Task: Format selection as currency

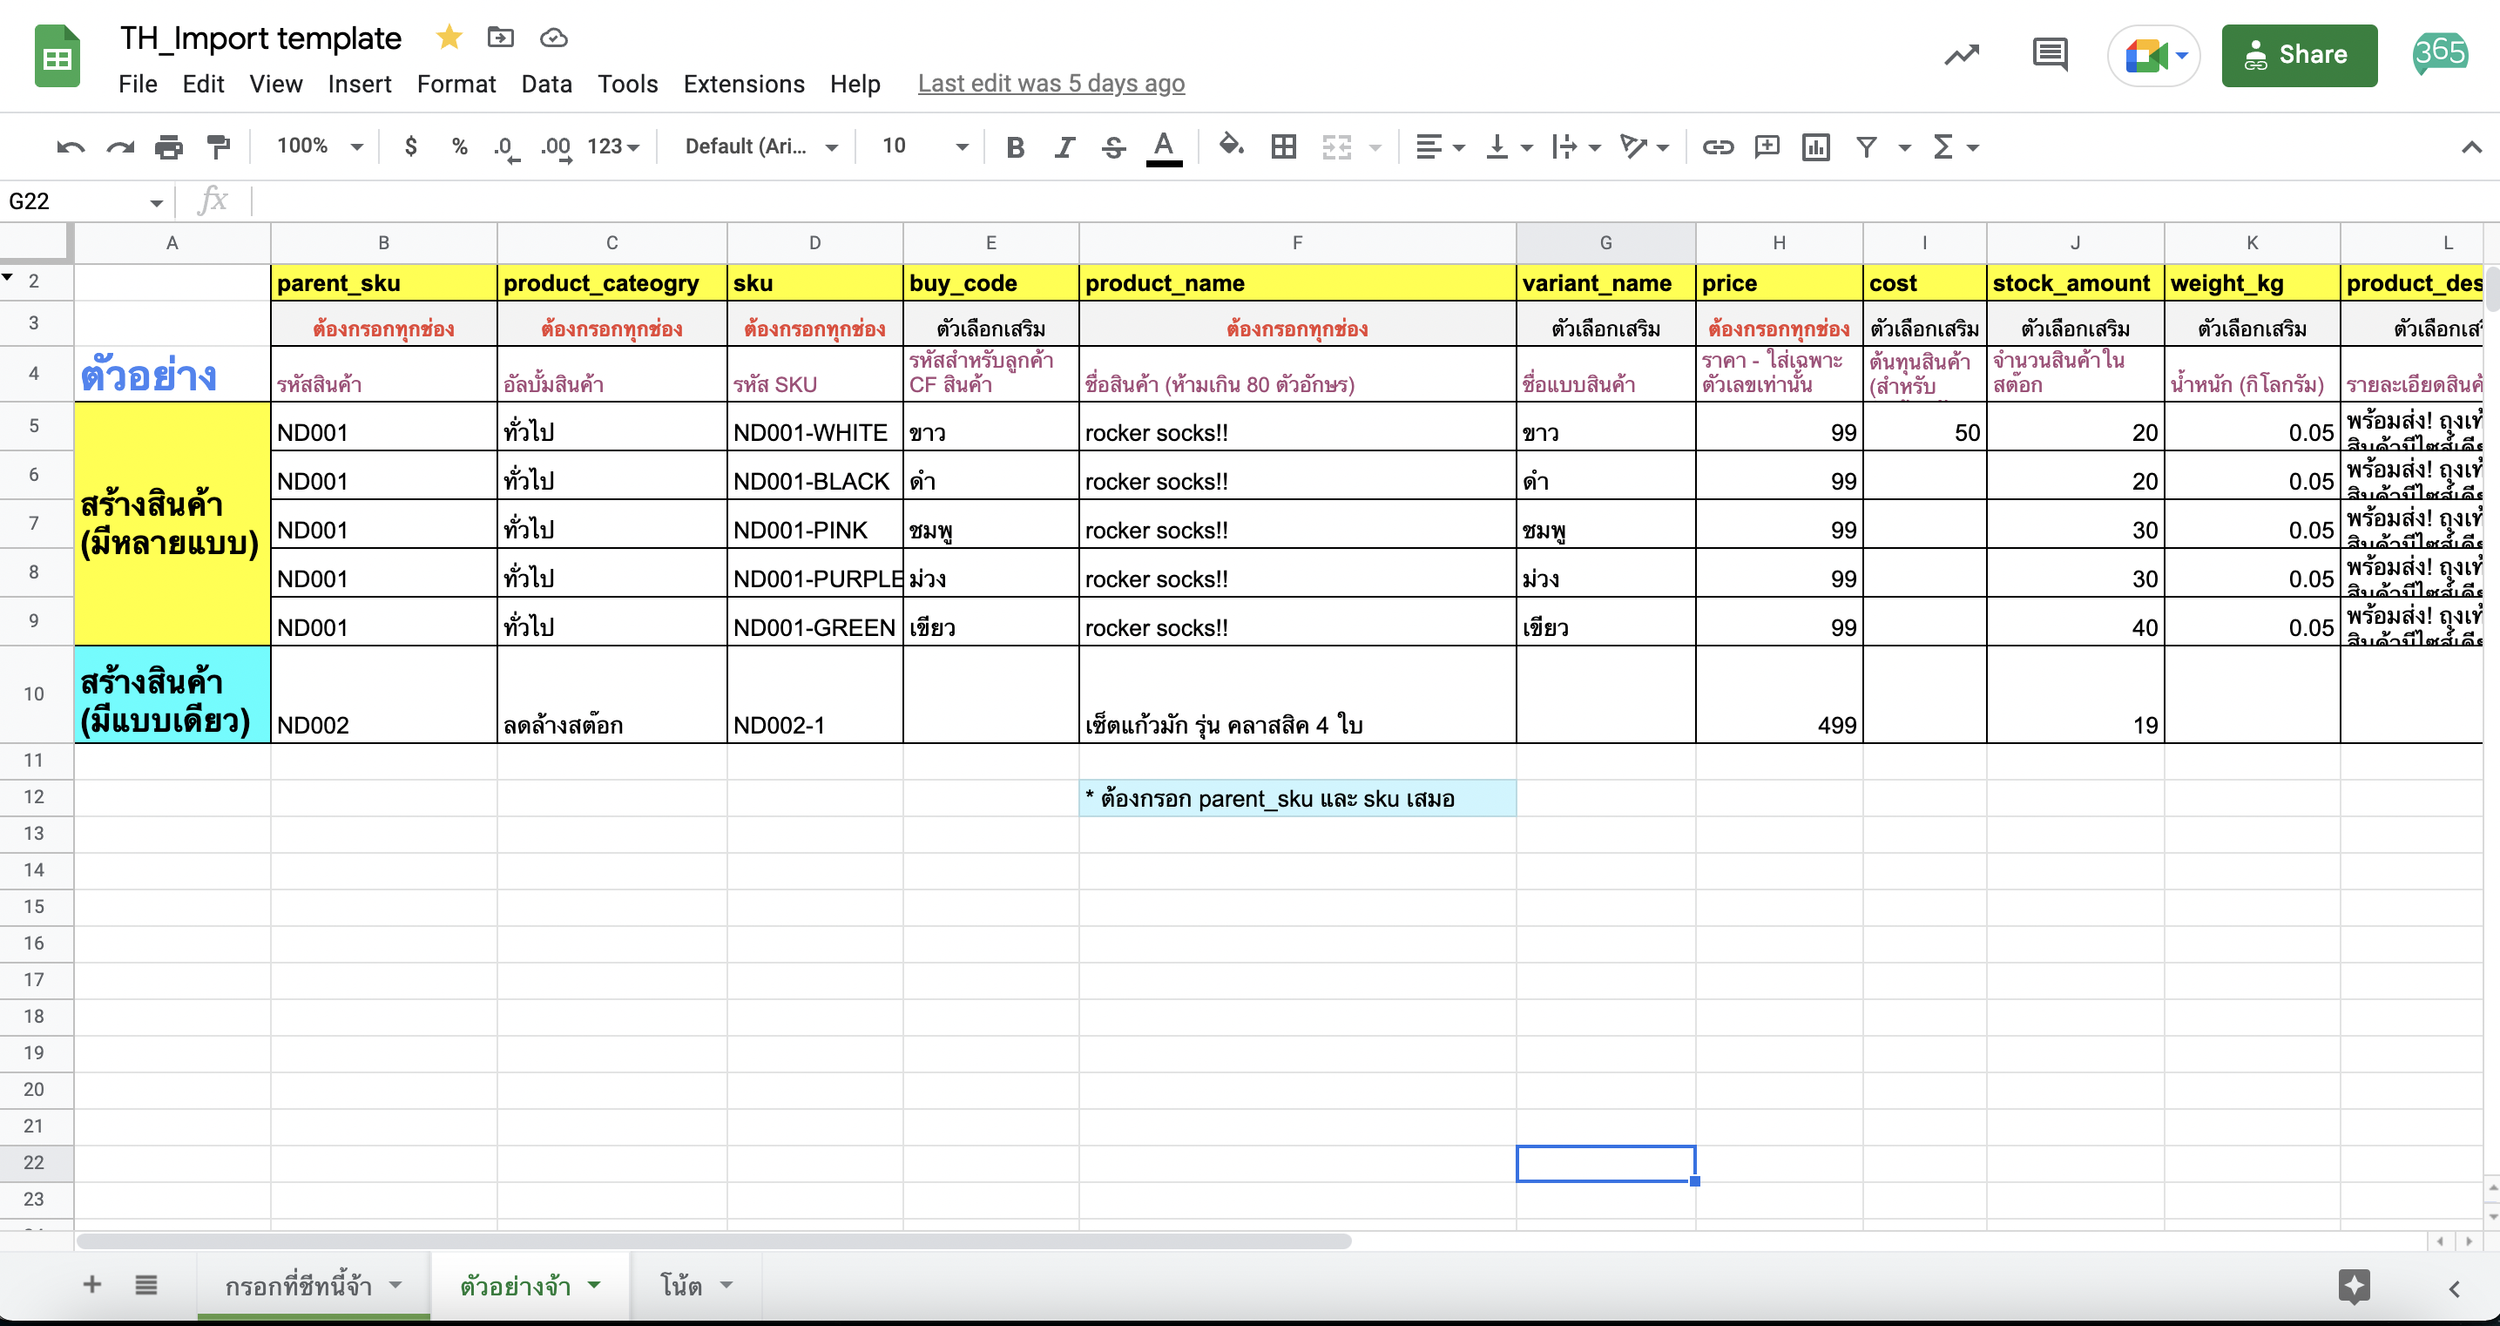Action: 411,146
